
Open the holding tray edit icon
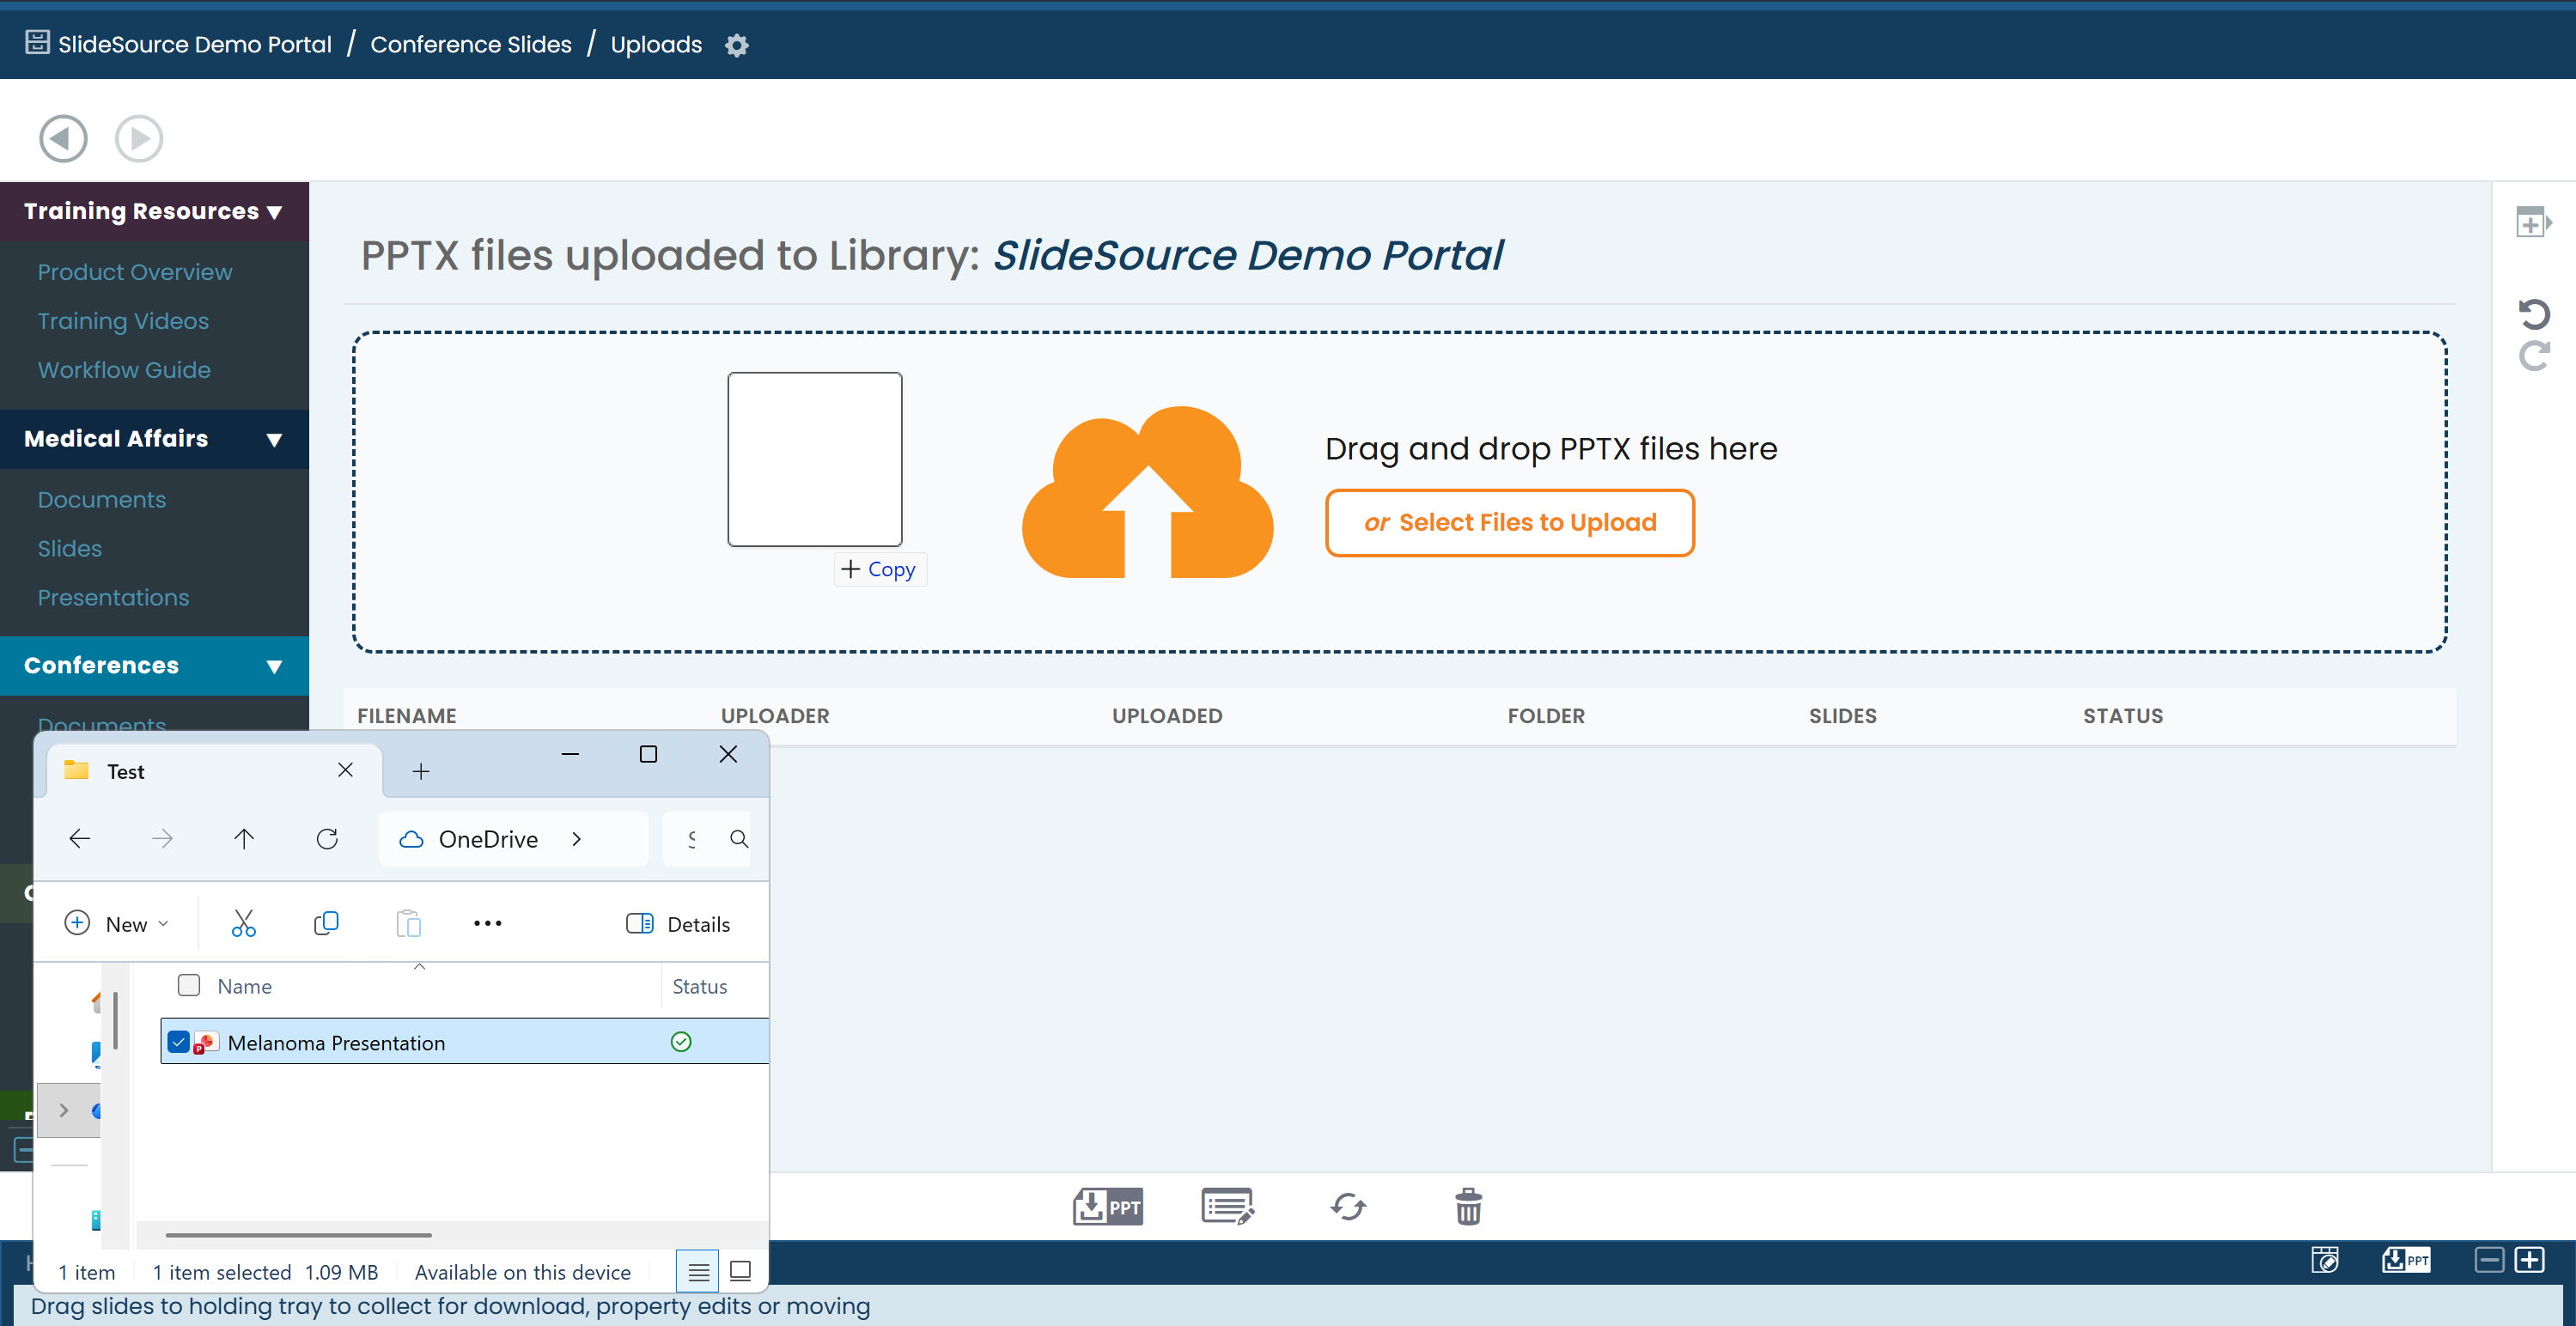point(2325,1259)
